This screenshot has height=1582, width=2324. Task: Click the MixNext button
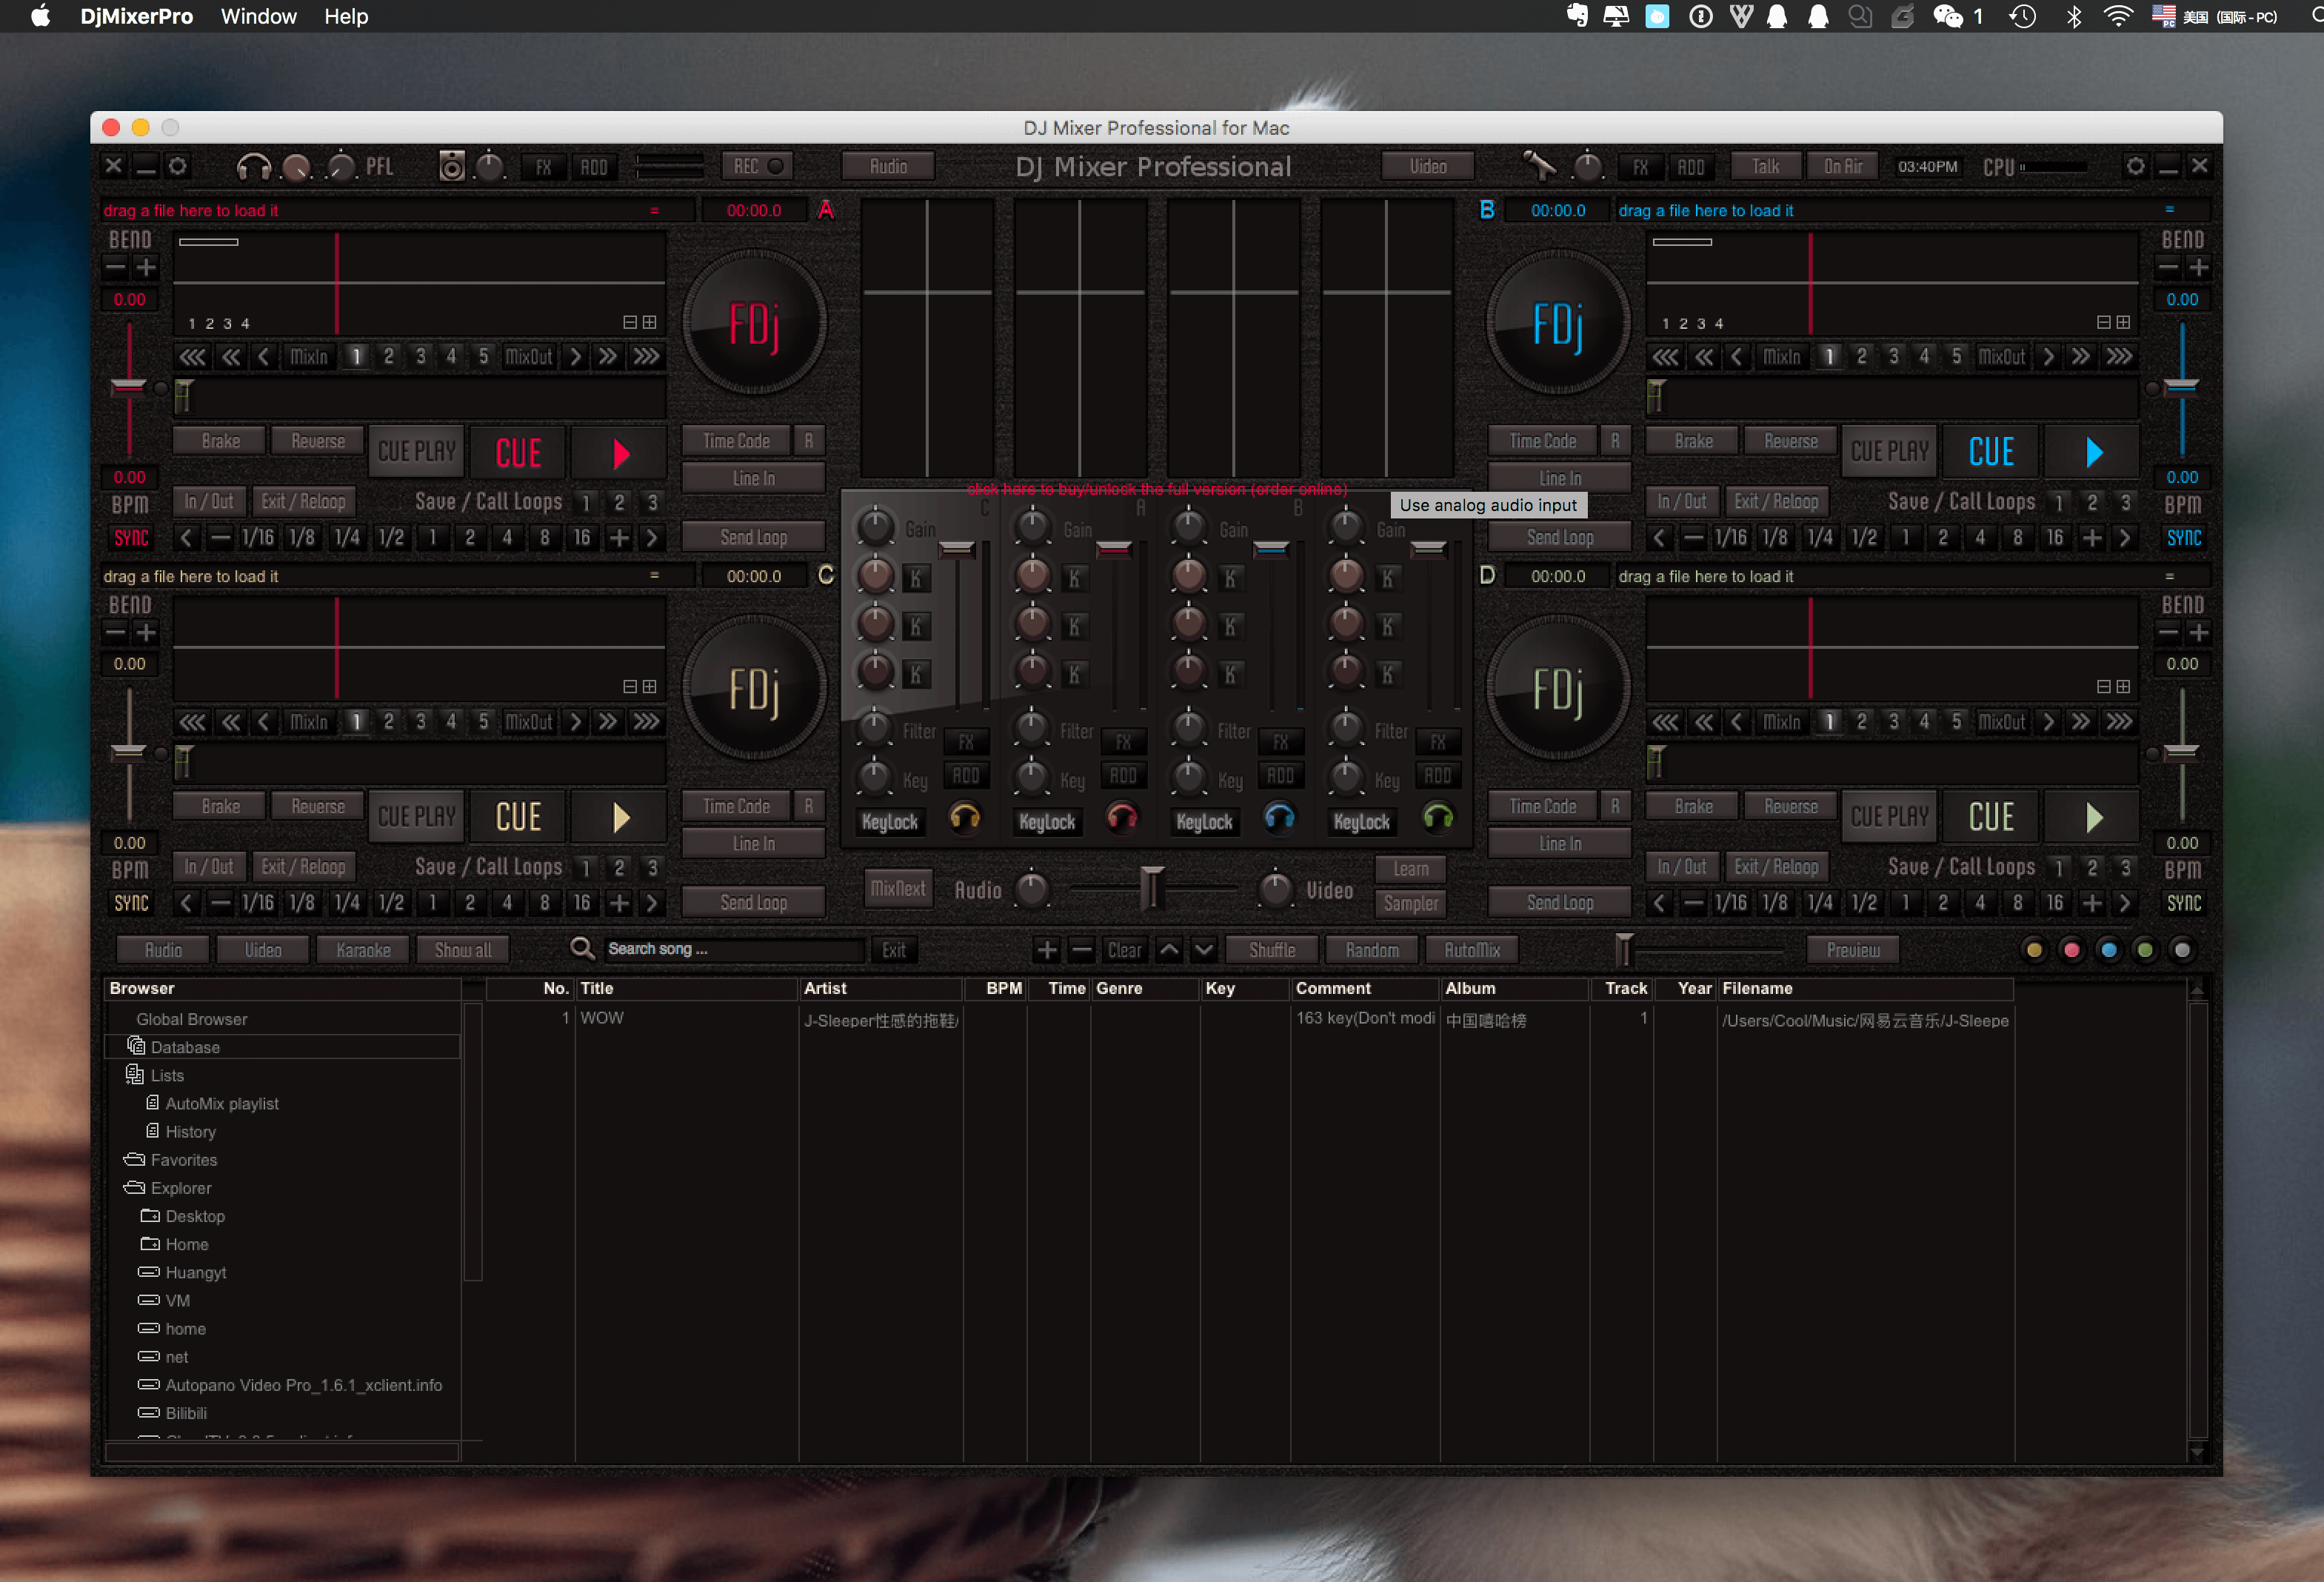tap(898, 888)
